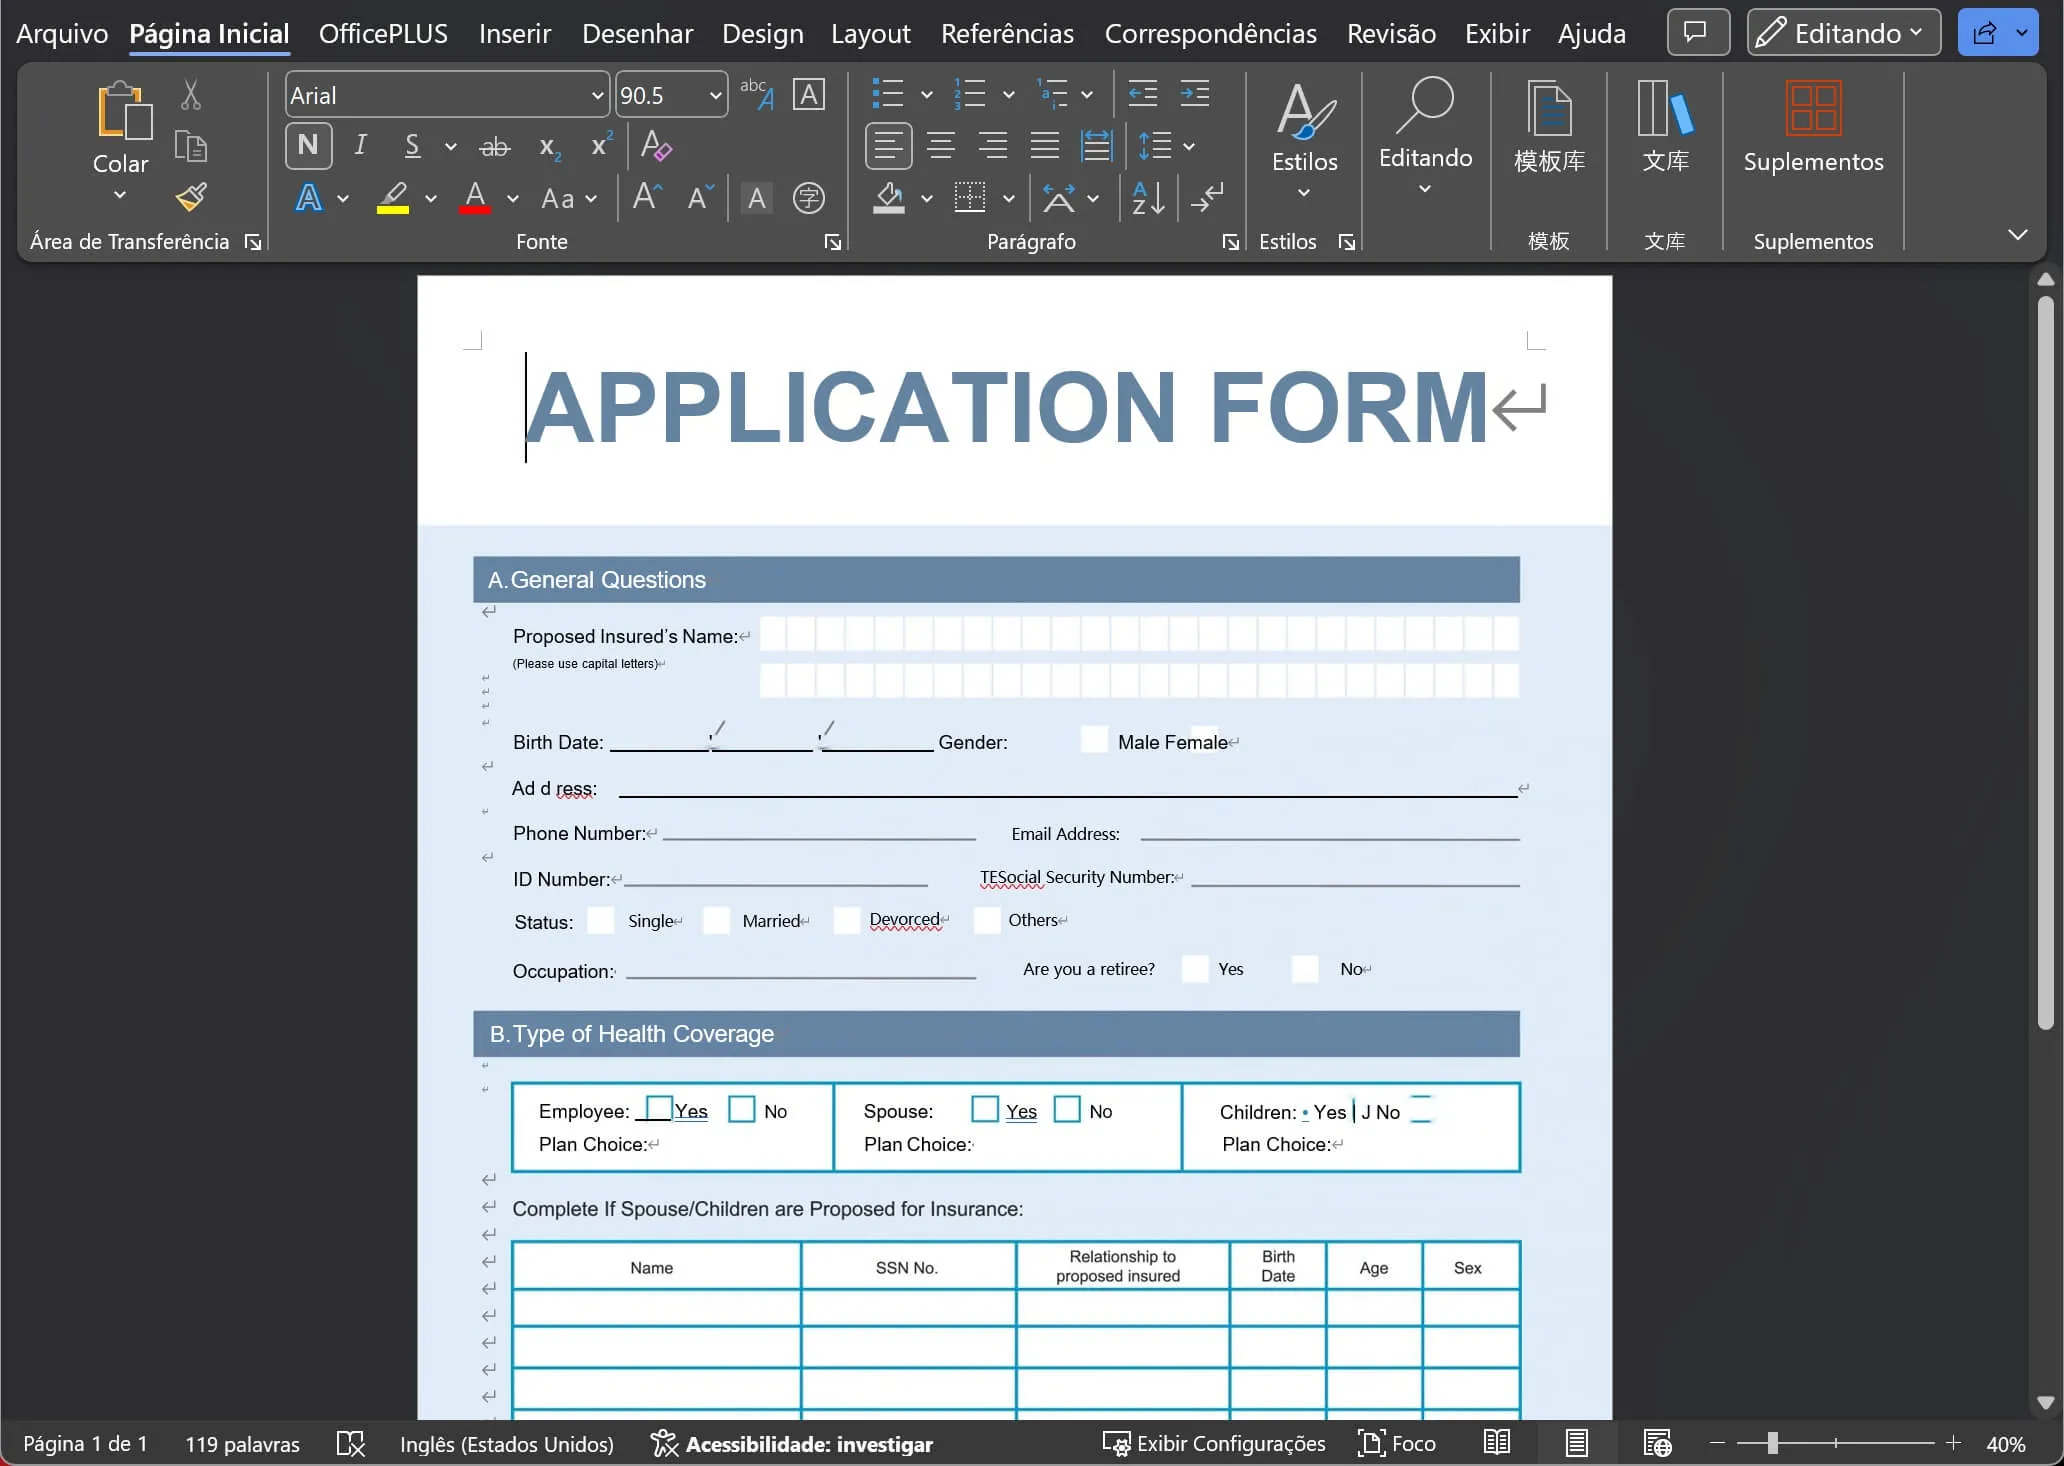Toggle Employee No checkbox
This screenshot has height=1466, width=2064.
point(741,1111)
